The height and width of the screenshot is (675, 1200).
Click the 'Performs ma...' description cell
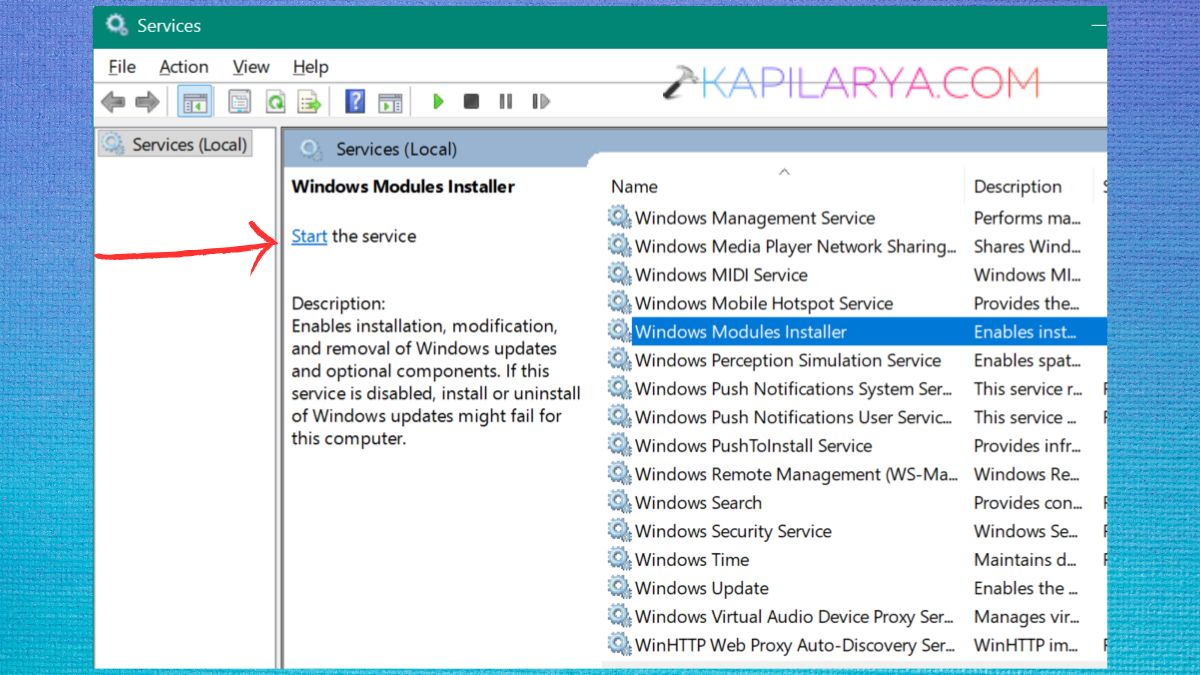pos(1027,217)
